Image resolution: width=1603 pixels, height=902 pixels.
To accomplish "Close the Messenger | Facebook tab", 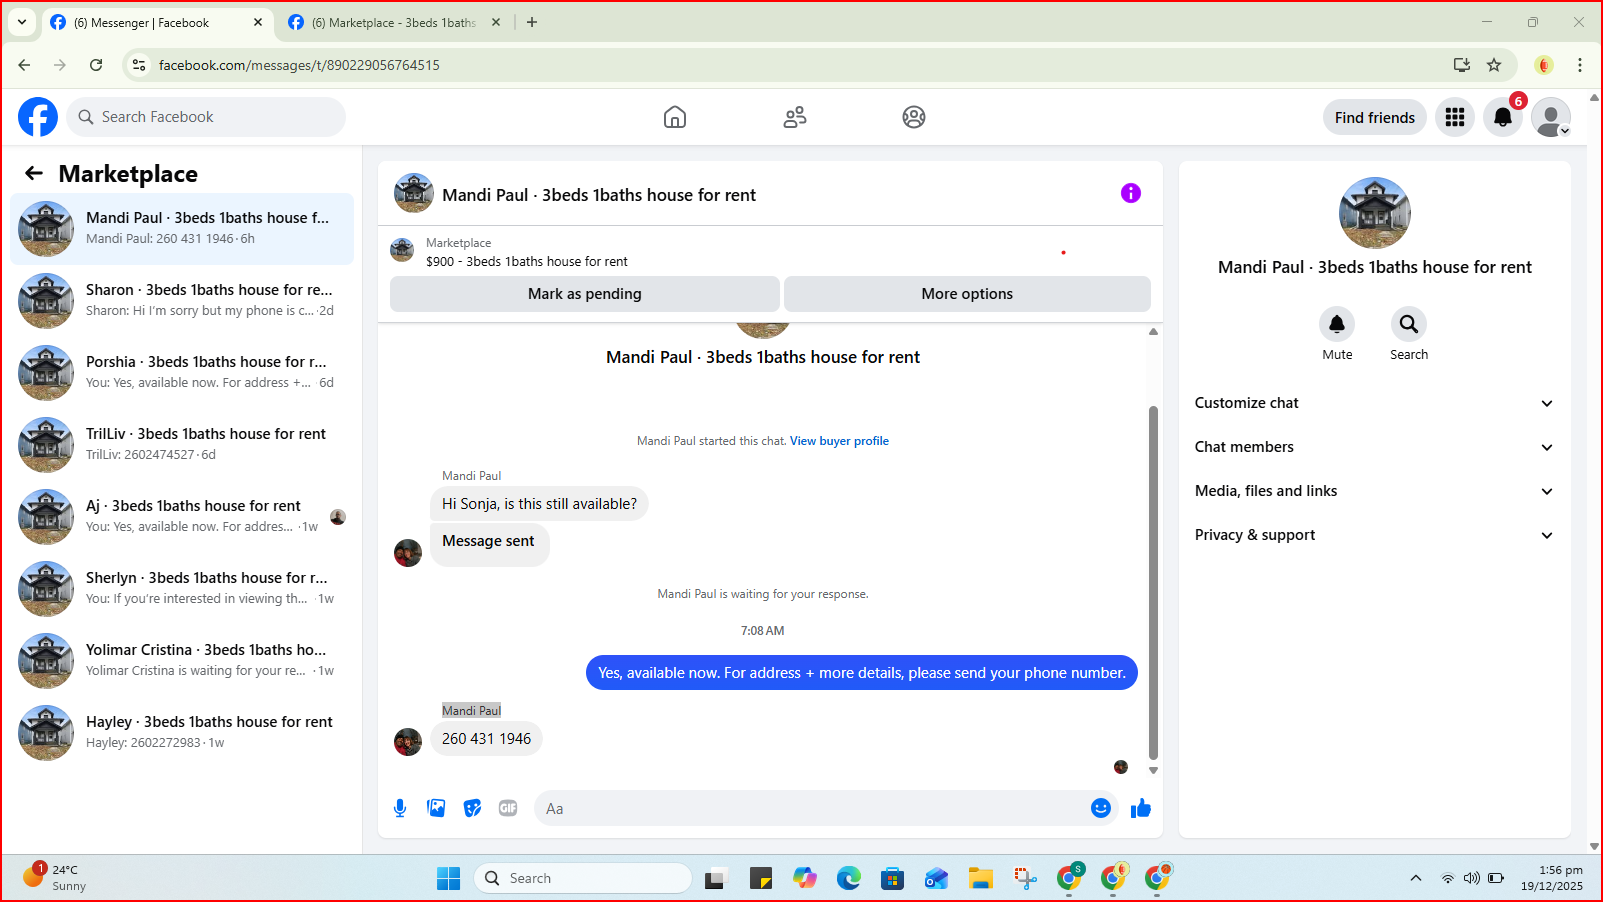I will click(258, 22).
